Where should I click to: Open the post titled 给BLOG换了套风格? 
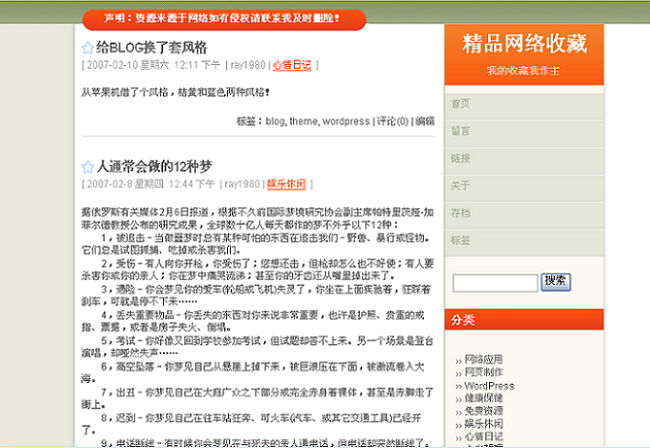point(152,48)
